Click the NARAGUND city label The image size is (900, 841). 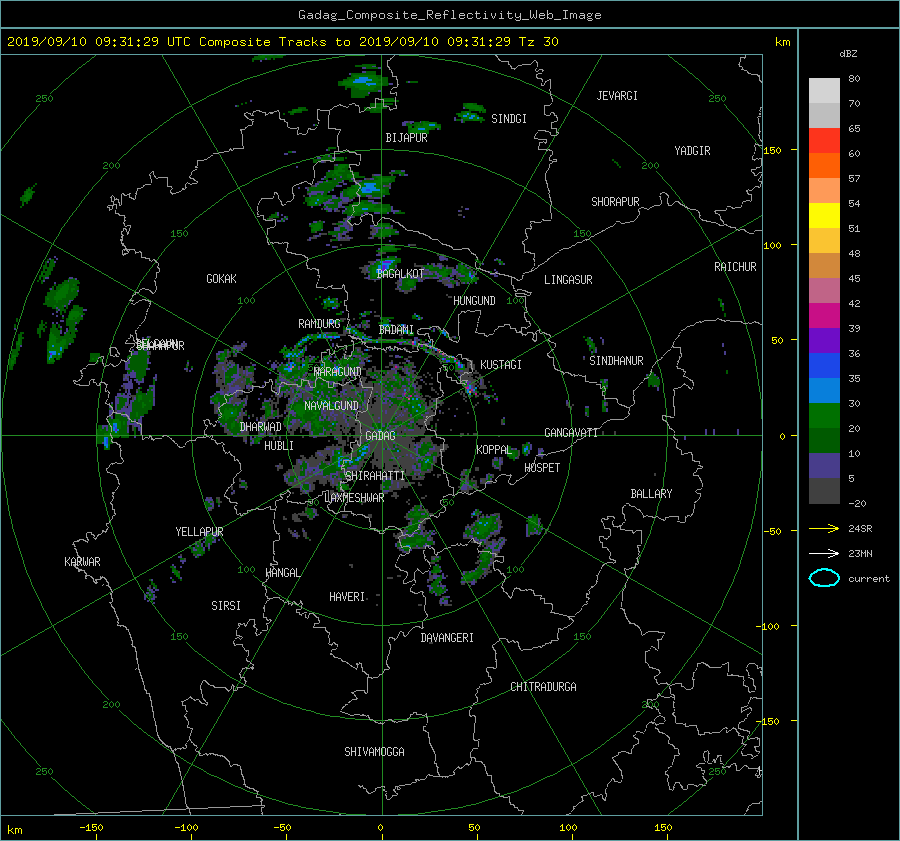pyautogui.click(x=338, y=372)
